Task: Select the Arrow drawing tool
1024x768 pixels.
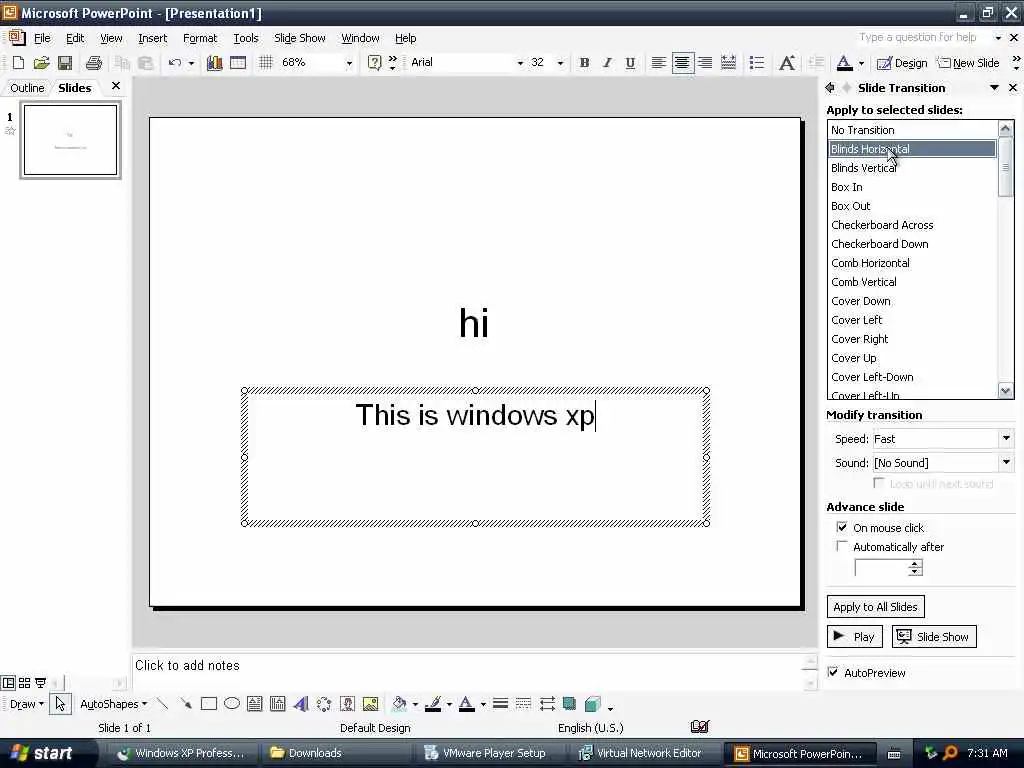Action: coord(185,703)
